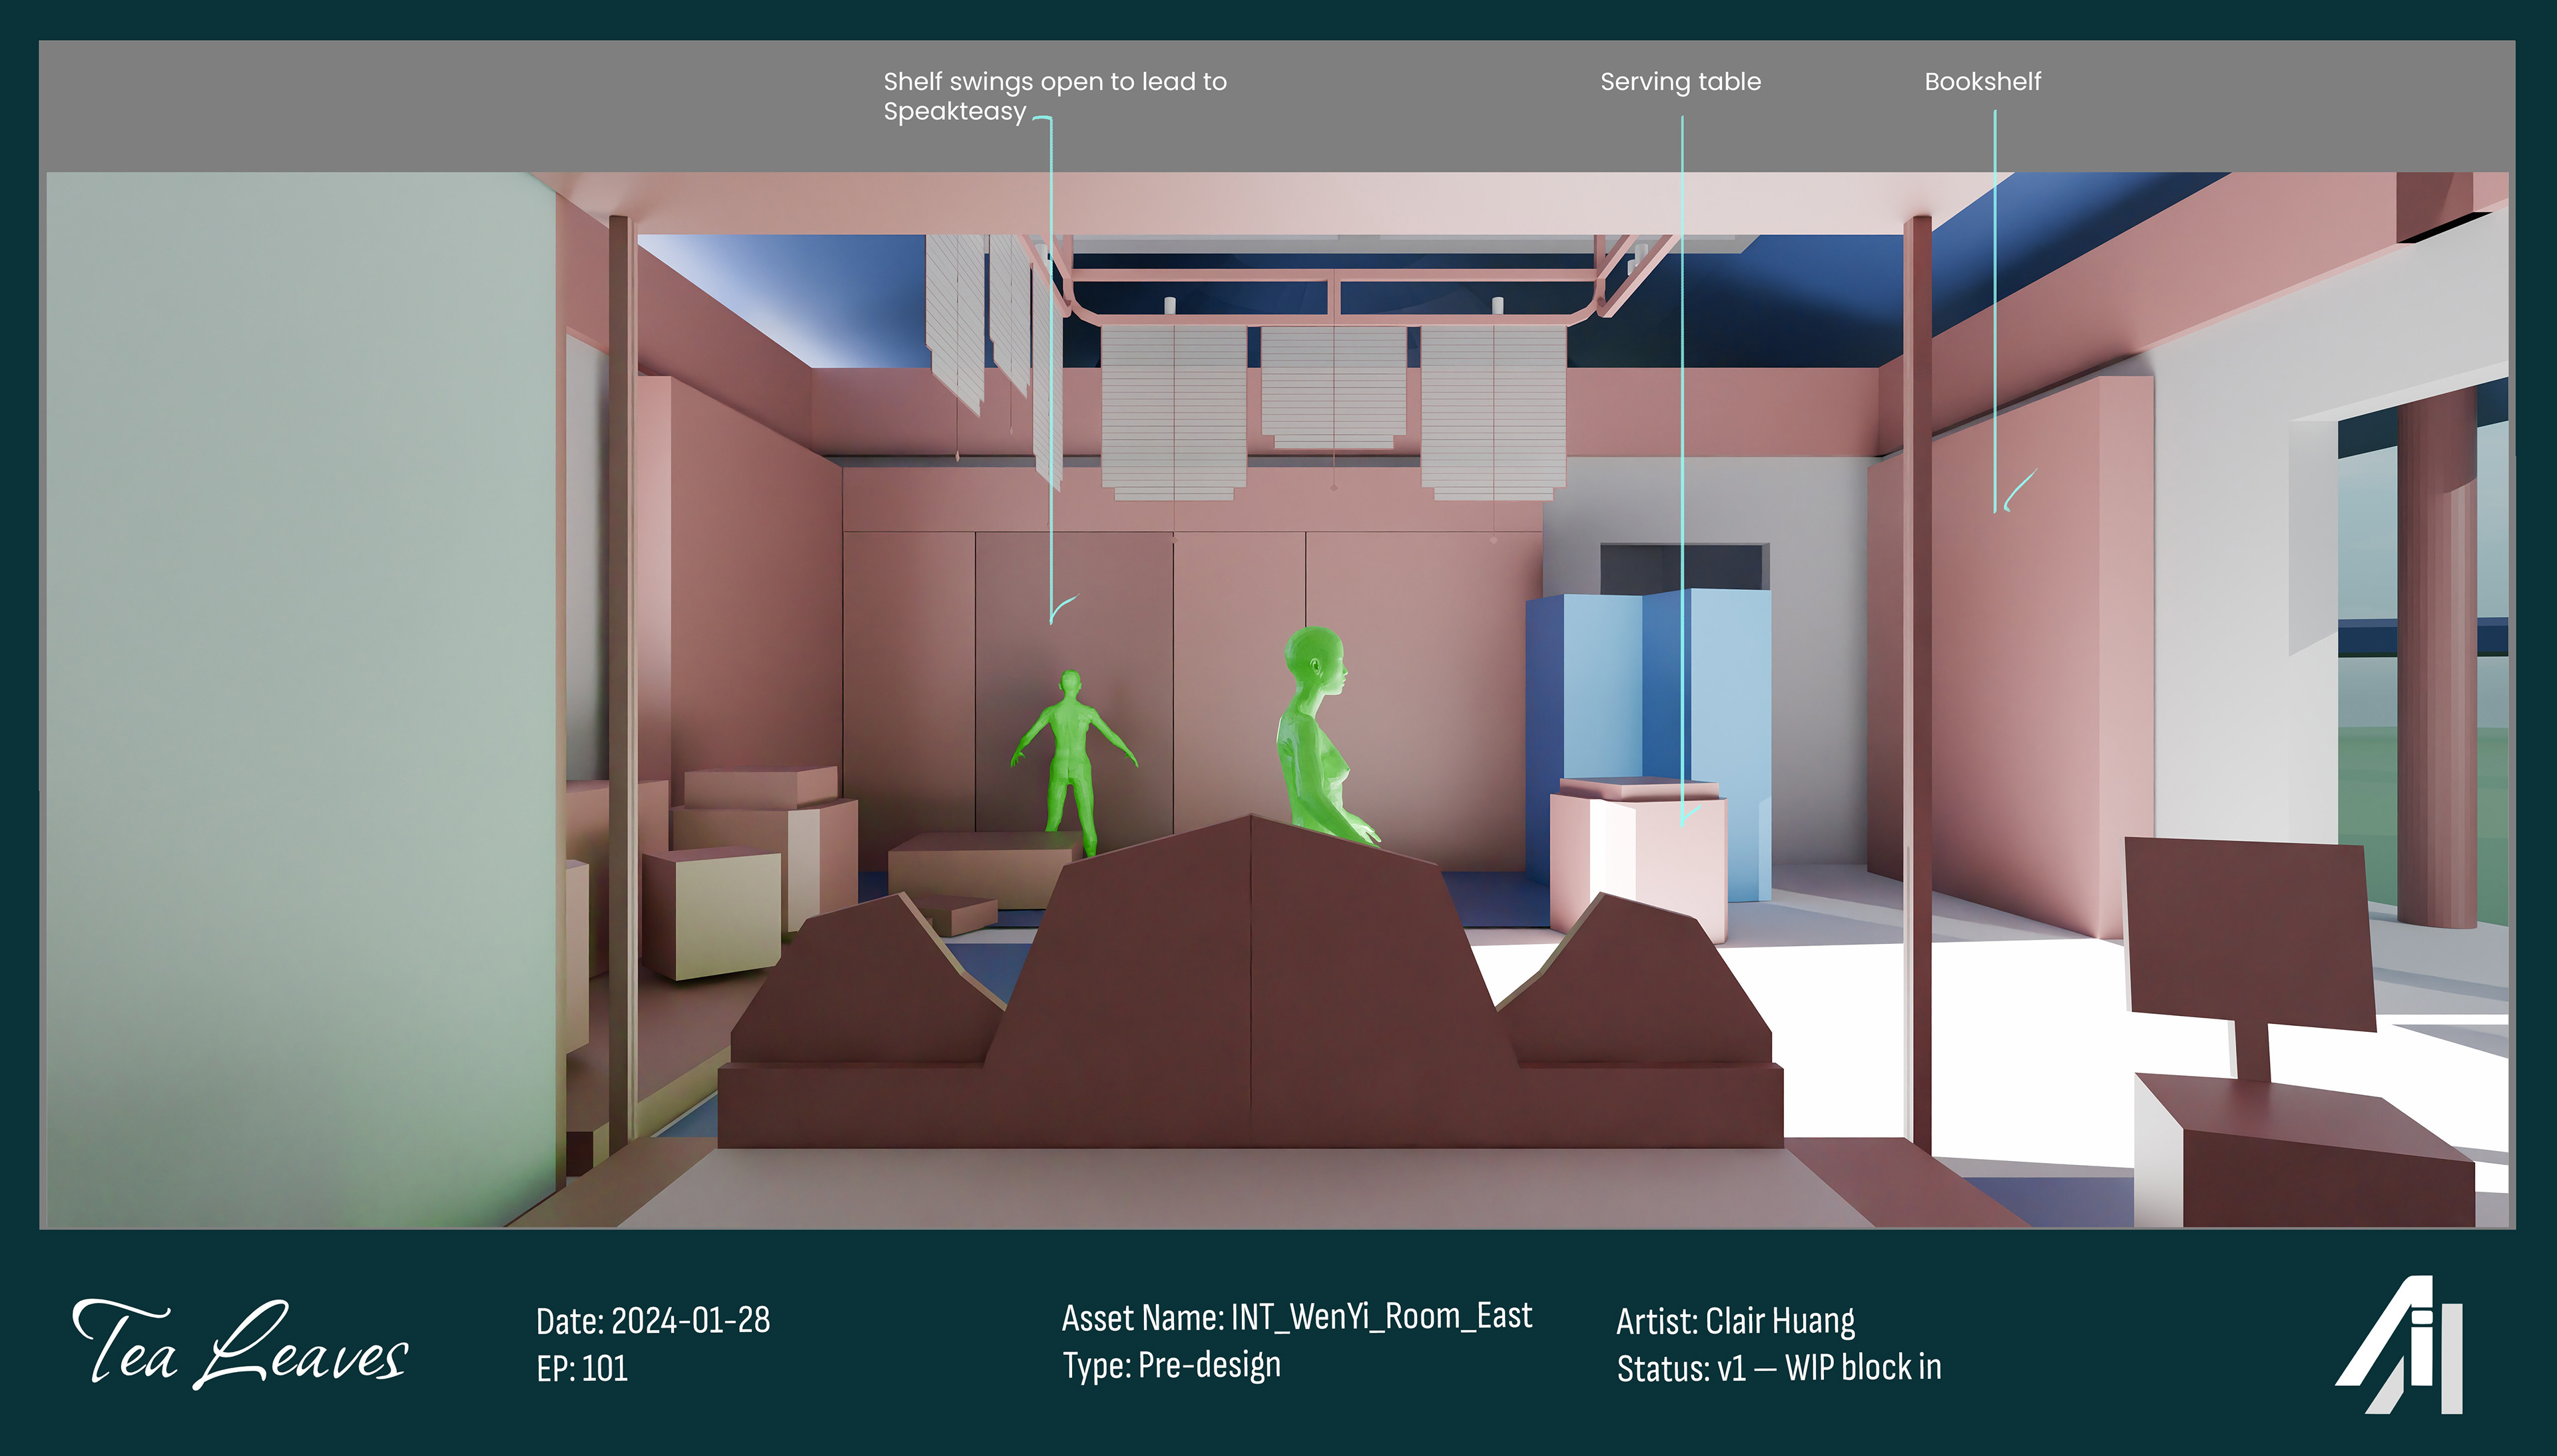Click the EP: 101 text
The width and height of the screenshot is (2557, 1456).
(x=581, y=1368)
